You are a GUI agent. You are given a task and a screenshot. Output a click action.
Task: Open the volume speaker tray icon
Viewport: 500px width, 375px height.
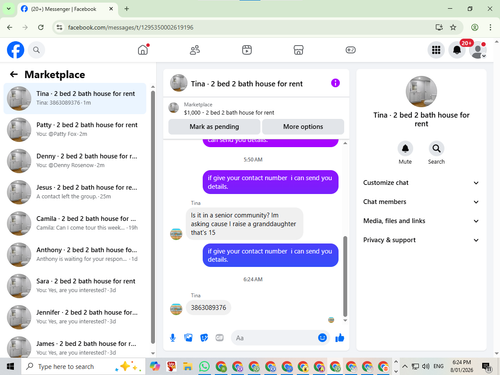[x=426, y=367]
